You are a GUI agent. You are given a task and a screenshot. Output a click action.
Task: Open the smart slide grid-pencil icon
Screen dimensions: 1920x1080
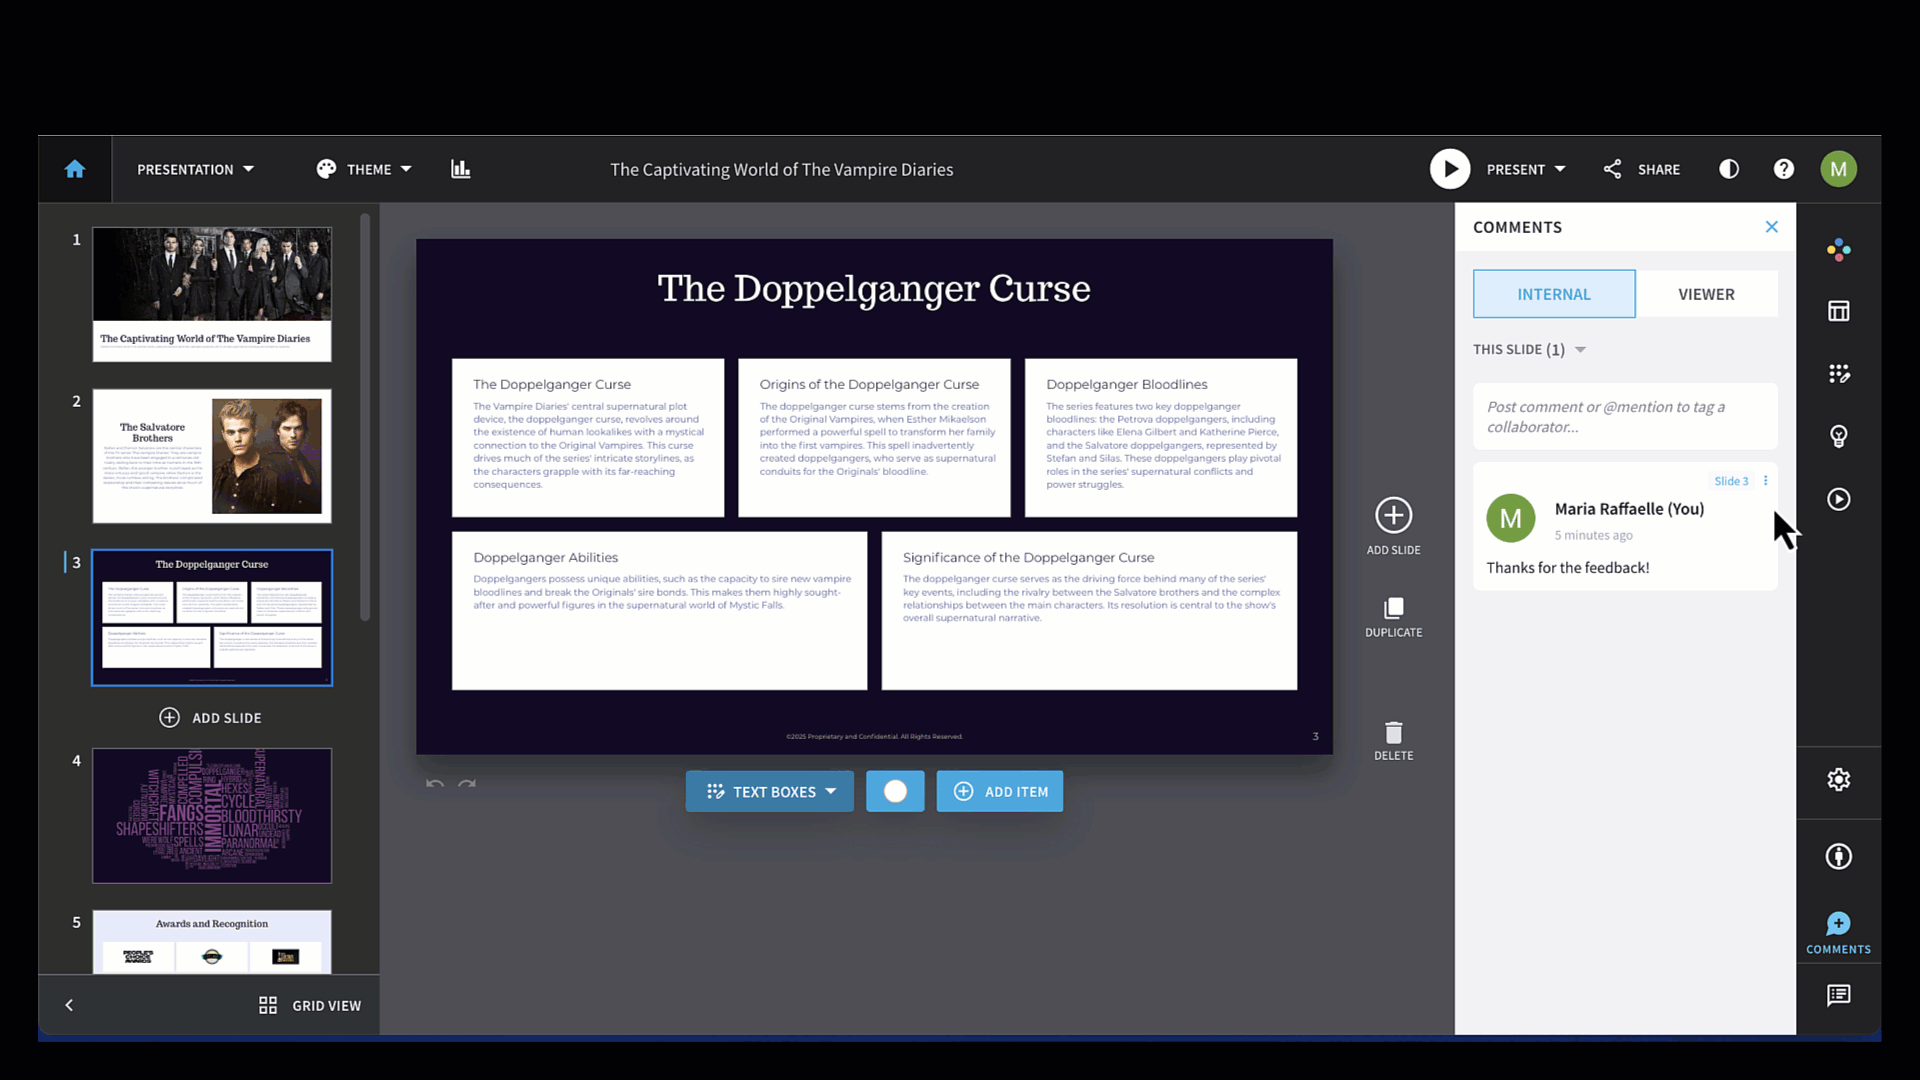click(x=1838, y=374)
